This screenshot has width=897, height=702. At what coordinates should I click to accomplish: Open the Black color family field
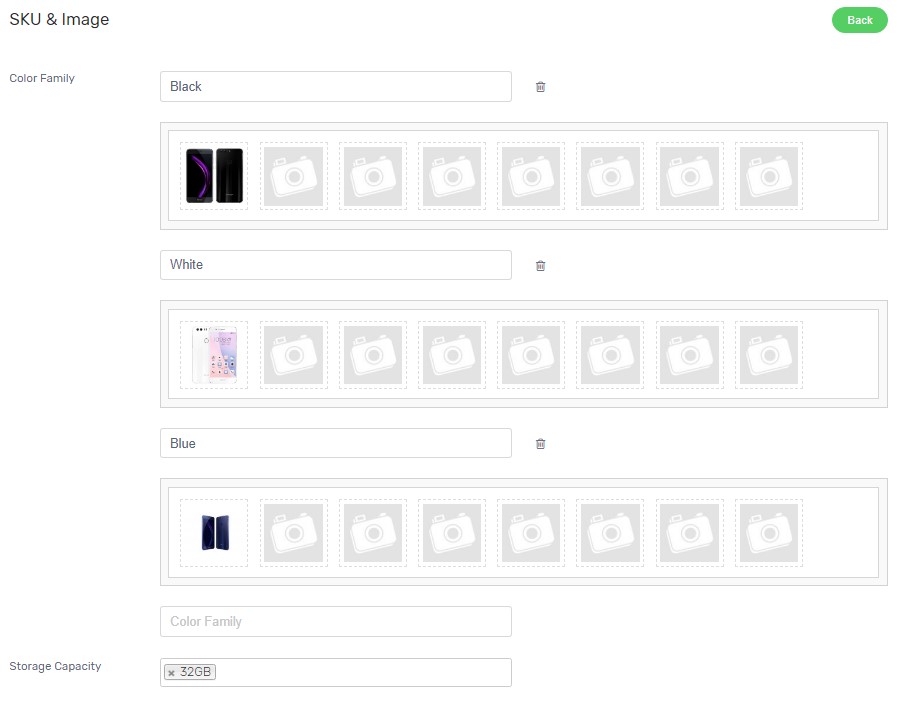[336, 86]
